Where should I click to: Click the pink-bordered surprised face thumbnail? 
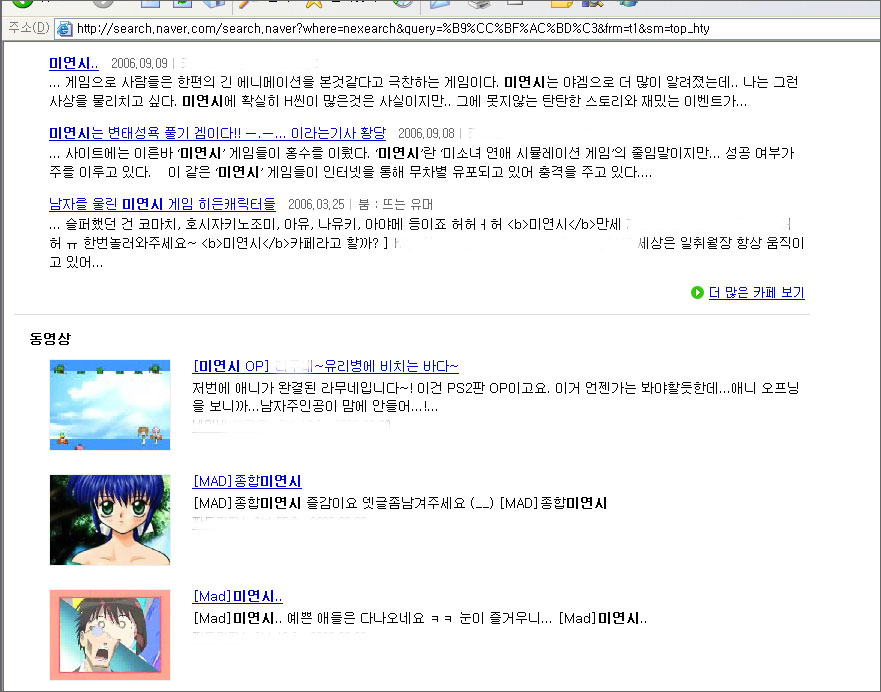[x=109, y=634]
